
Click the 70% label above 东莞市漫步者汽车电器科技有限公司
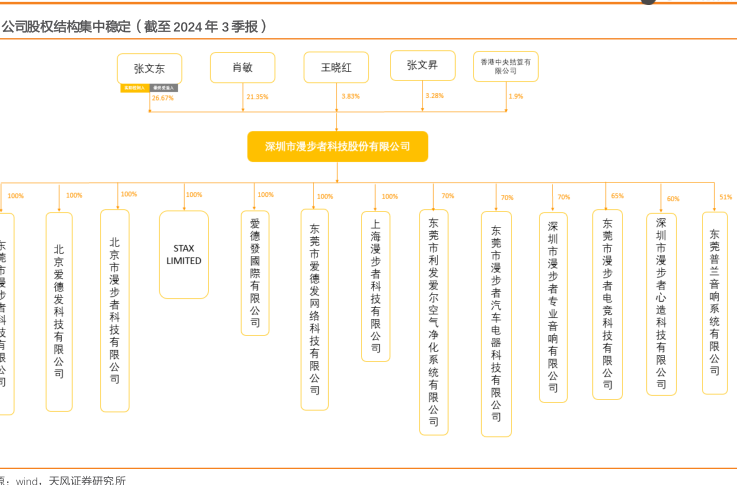click(x=507, y=197)
